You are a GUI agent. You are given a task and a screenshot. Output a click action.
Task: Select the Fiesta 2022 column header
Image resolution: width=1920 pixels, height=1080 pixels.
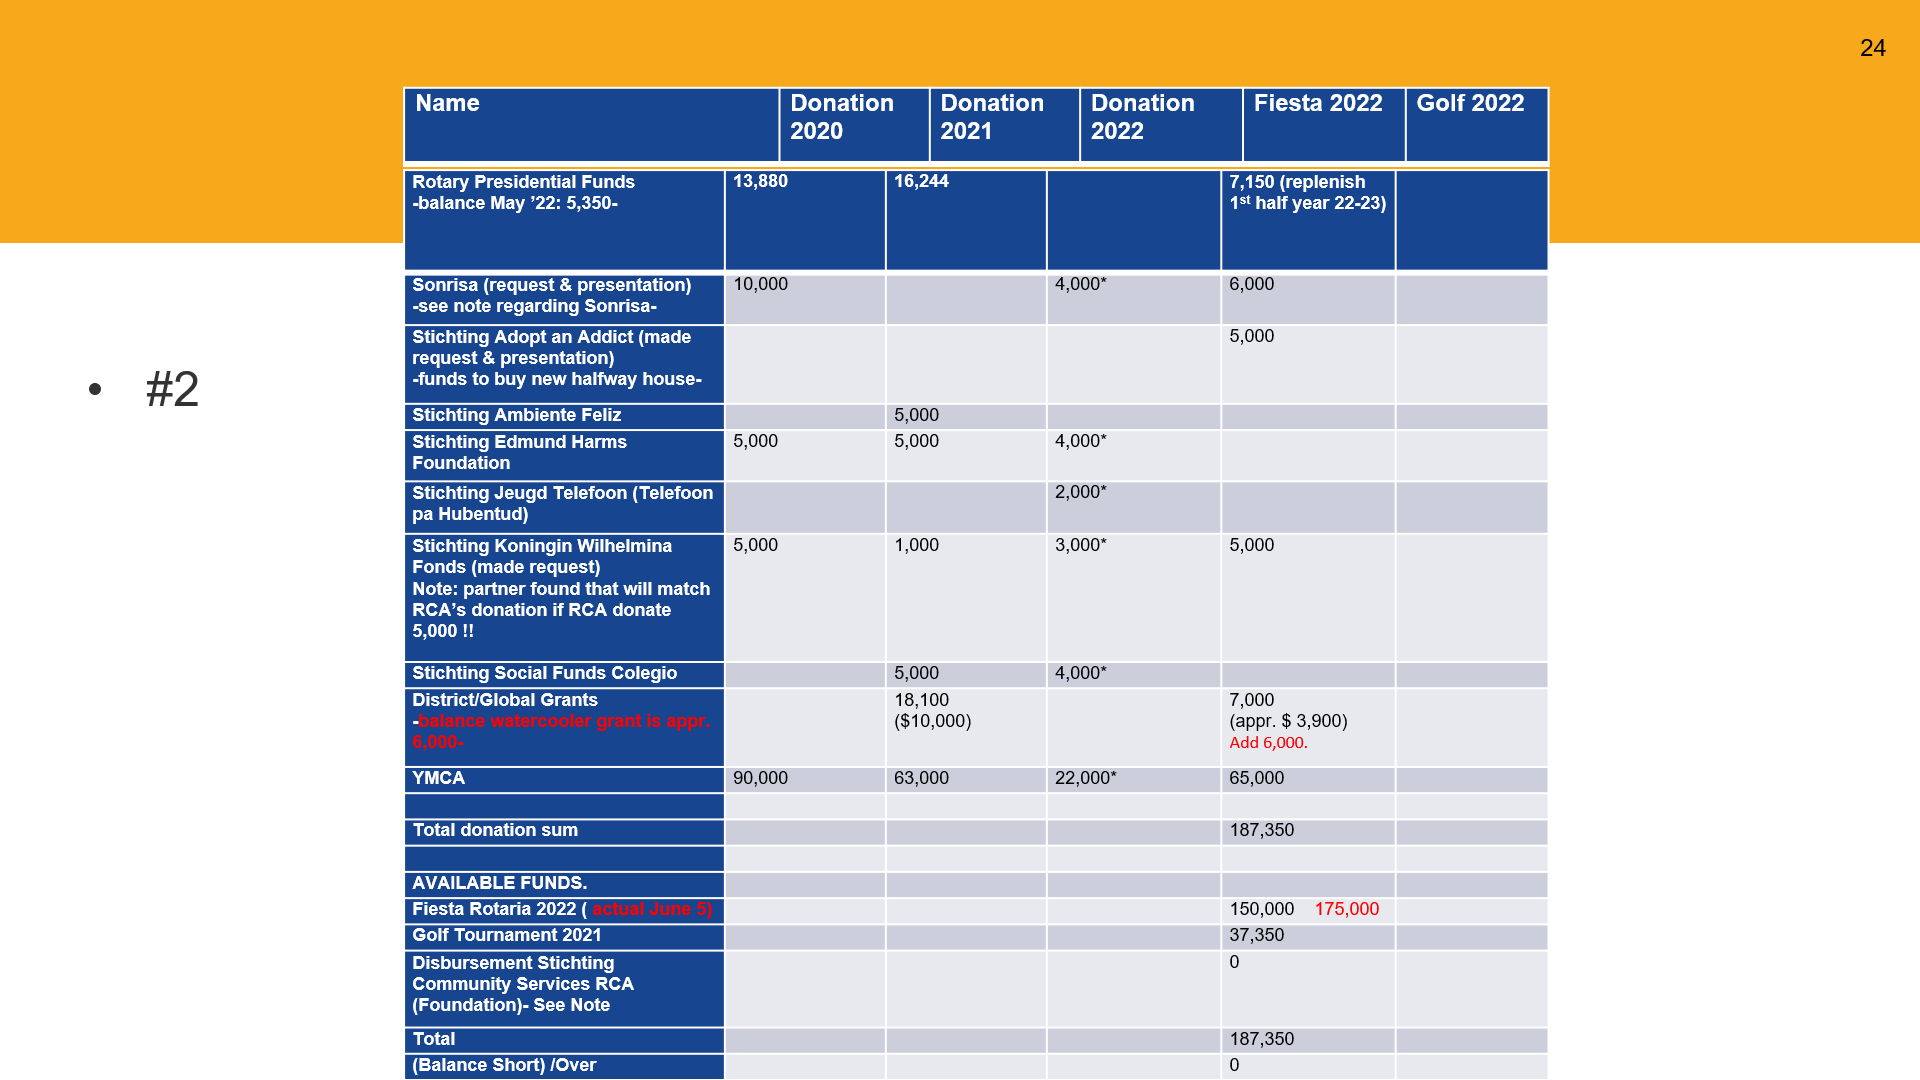click(x=1324, y=125)
